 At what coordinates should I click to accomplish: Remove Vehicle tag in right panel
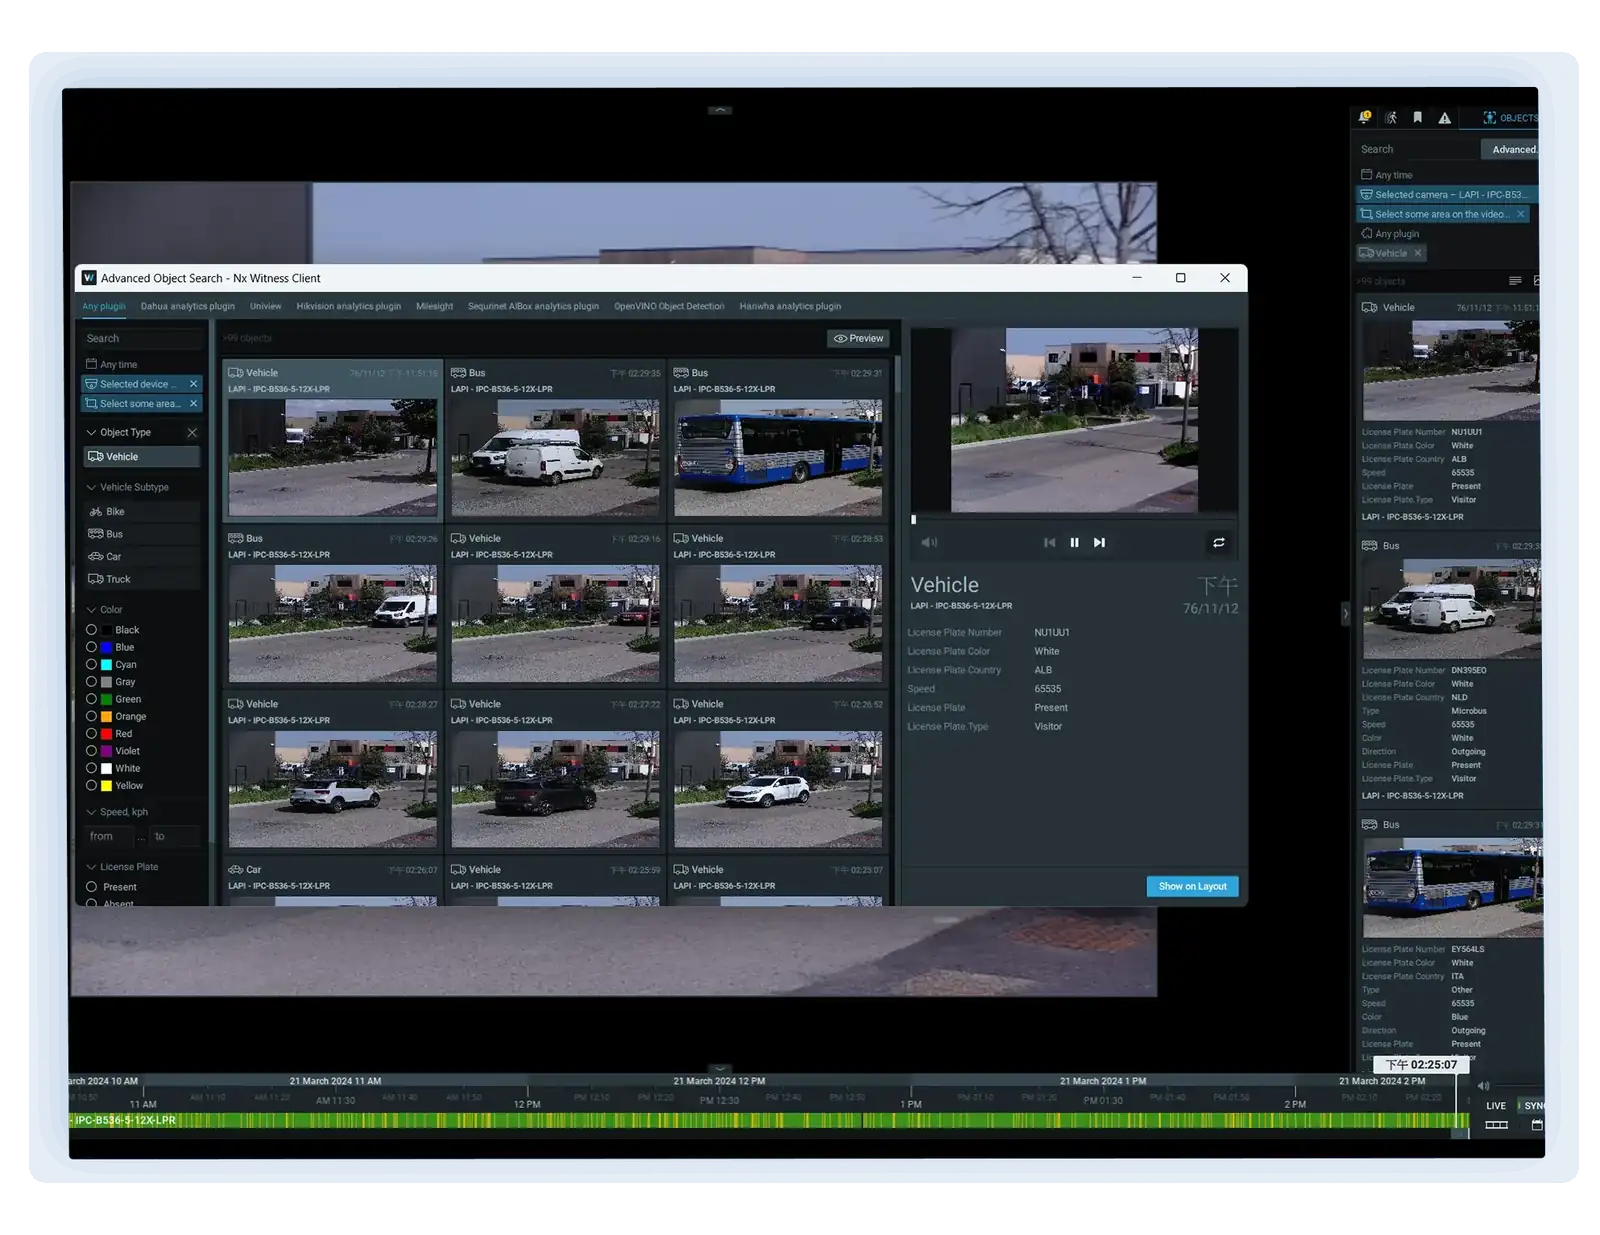(1418, 253)
